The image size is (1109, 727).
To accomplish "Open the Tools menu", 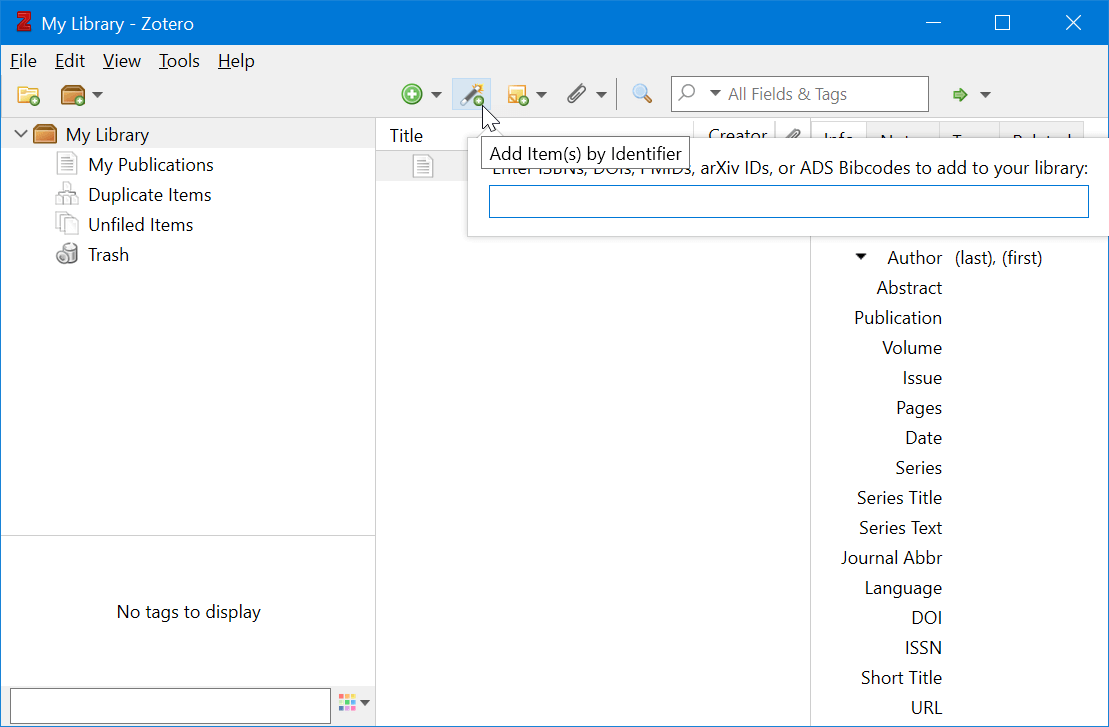I will pyautogui.click(x=179, y=61).
